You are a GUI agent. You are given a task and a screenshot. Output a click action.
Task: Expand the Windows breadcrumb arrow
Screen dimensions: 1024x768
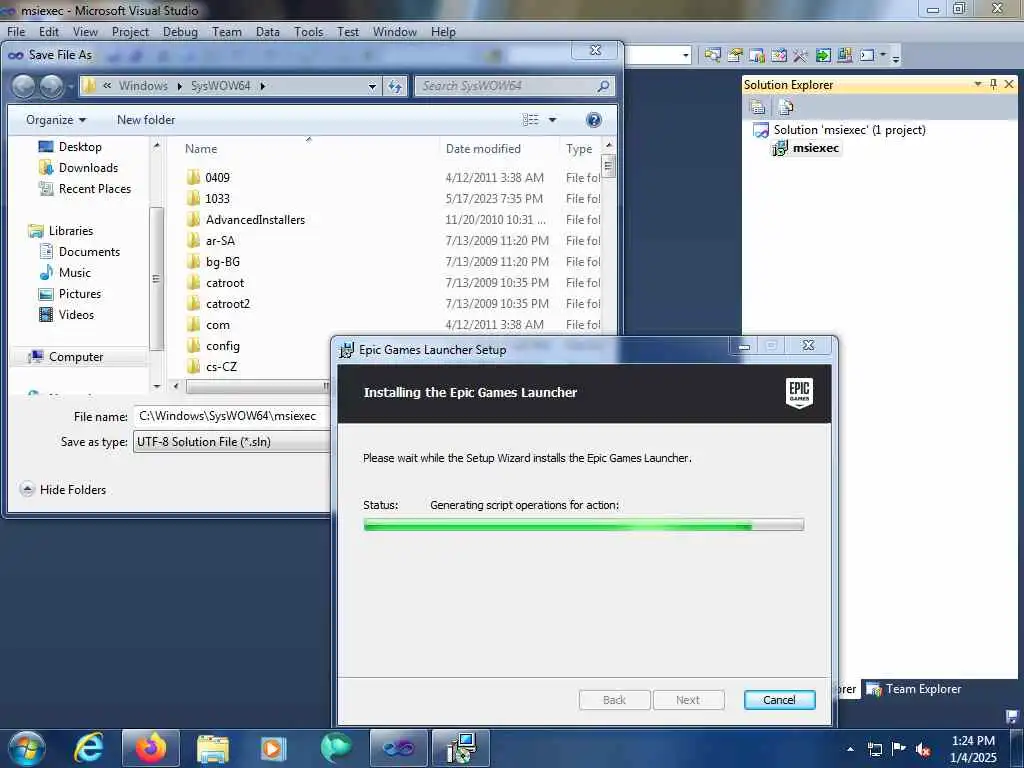180,86
